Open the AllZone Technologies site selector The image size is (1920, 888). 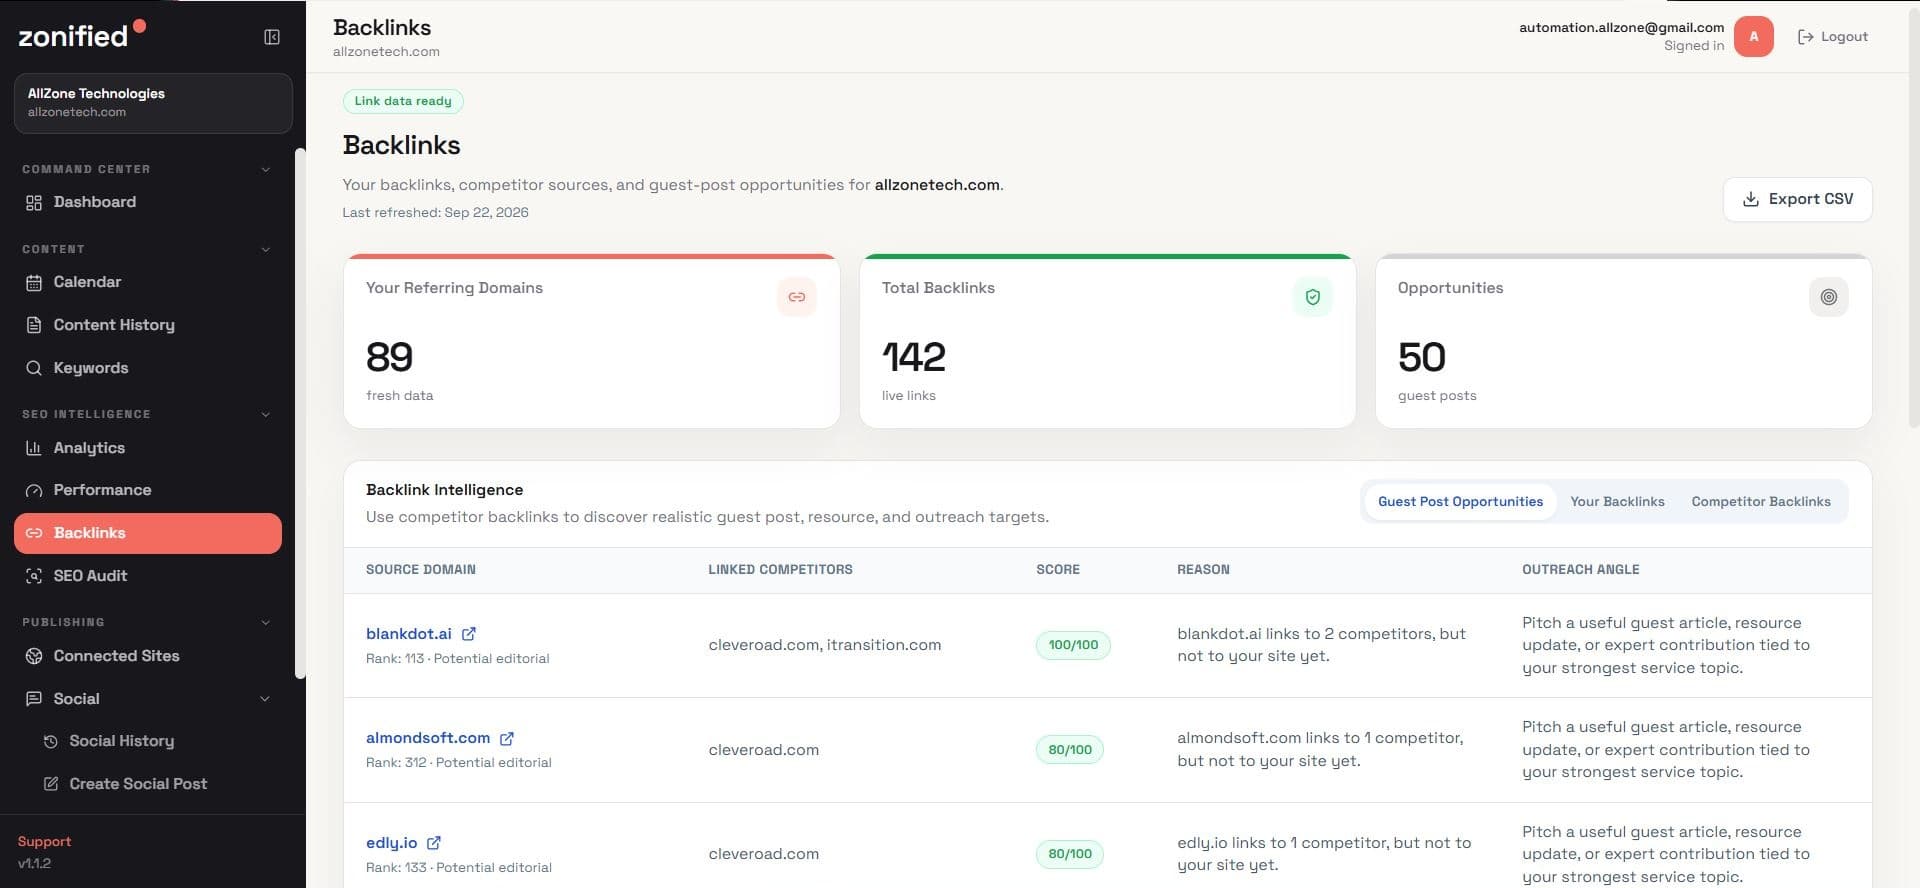point(153,103)
